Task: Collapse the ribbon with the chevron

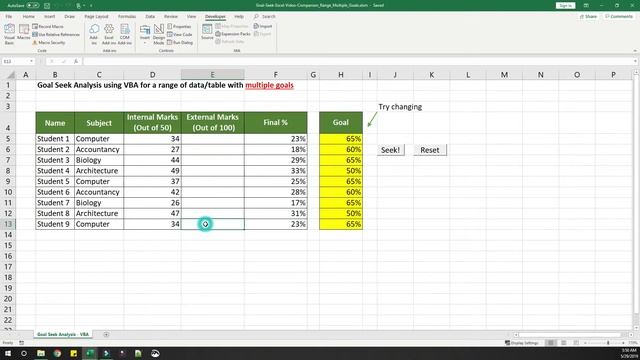Action: tap(635, 51)
